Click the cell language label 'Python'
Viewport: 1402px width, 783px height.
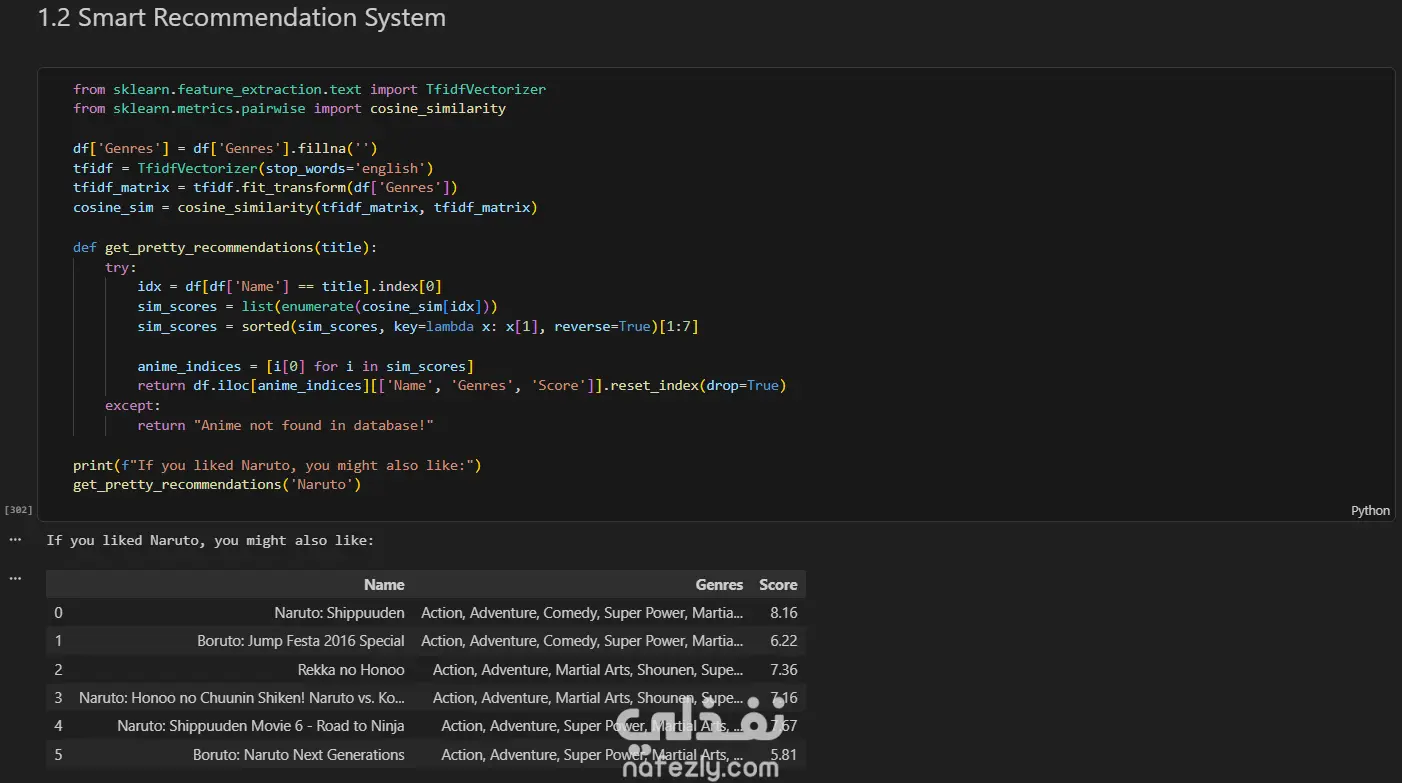[1370, 510]
